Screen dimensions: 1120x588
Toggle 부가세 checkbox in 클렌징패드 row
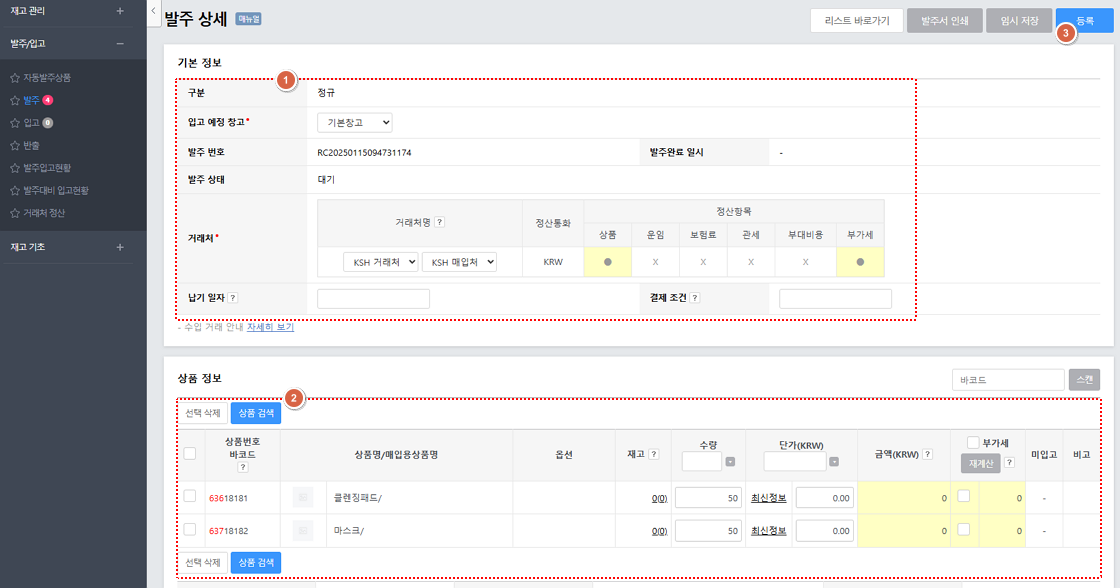(x=964, y=496)
